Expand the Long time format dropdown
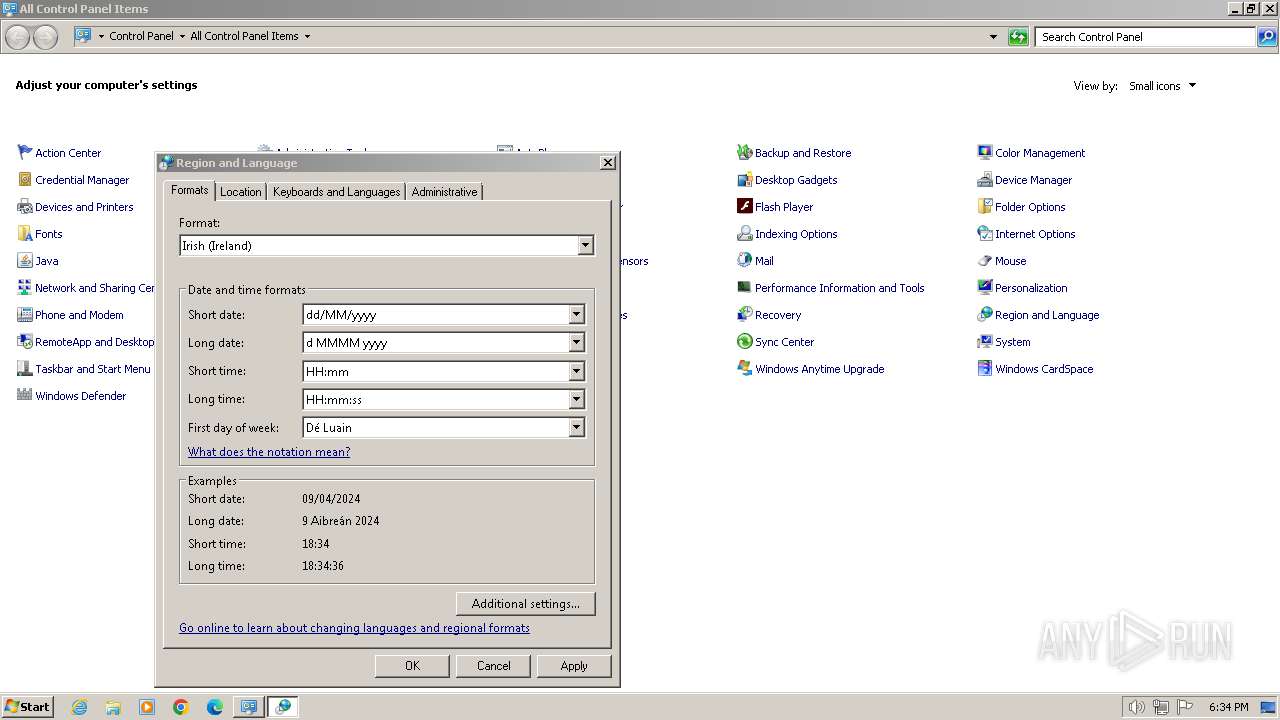 [x=576, y=399]
